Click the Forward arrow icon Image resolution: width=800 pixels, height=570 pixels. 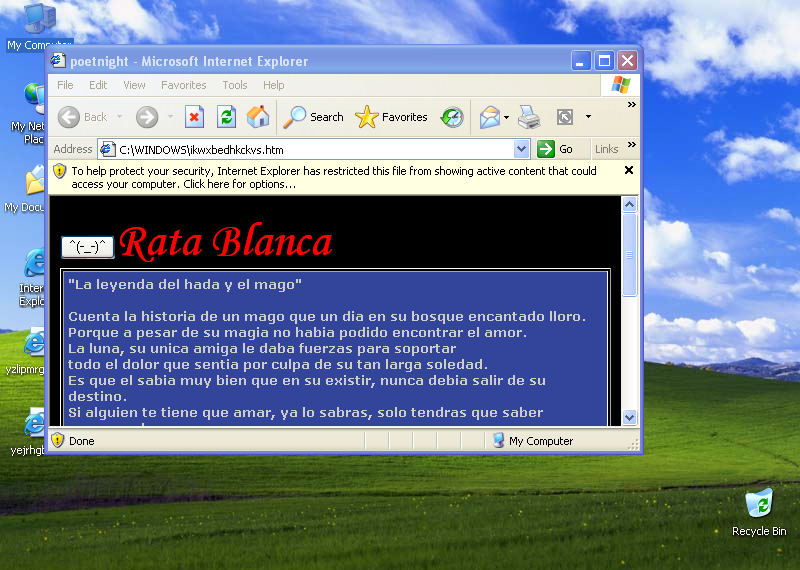(147, 117)
